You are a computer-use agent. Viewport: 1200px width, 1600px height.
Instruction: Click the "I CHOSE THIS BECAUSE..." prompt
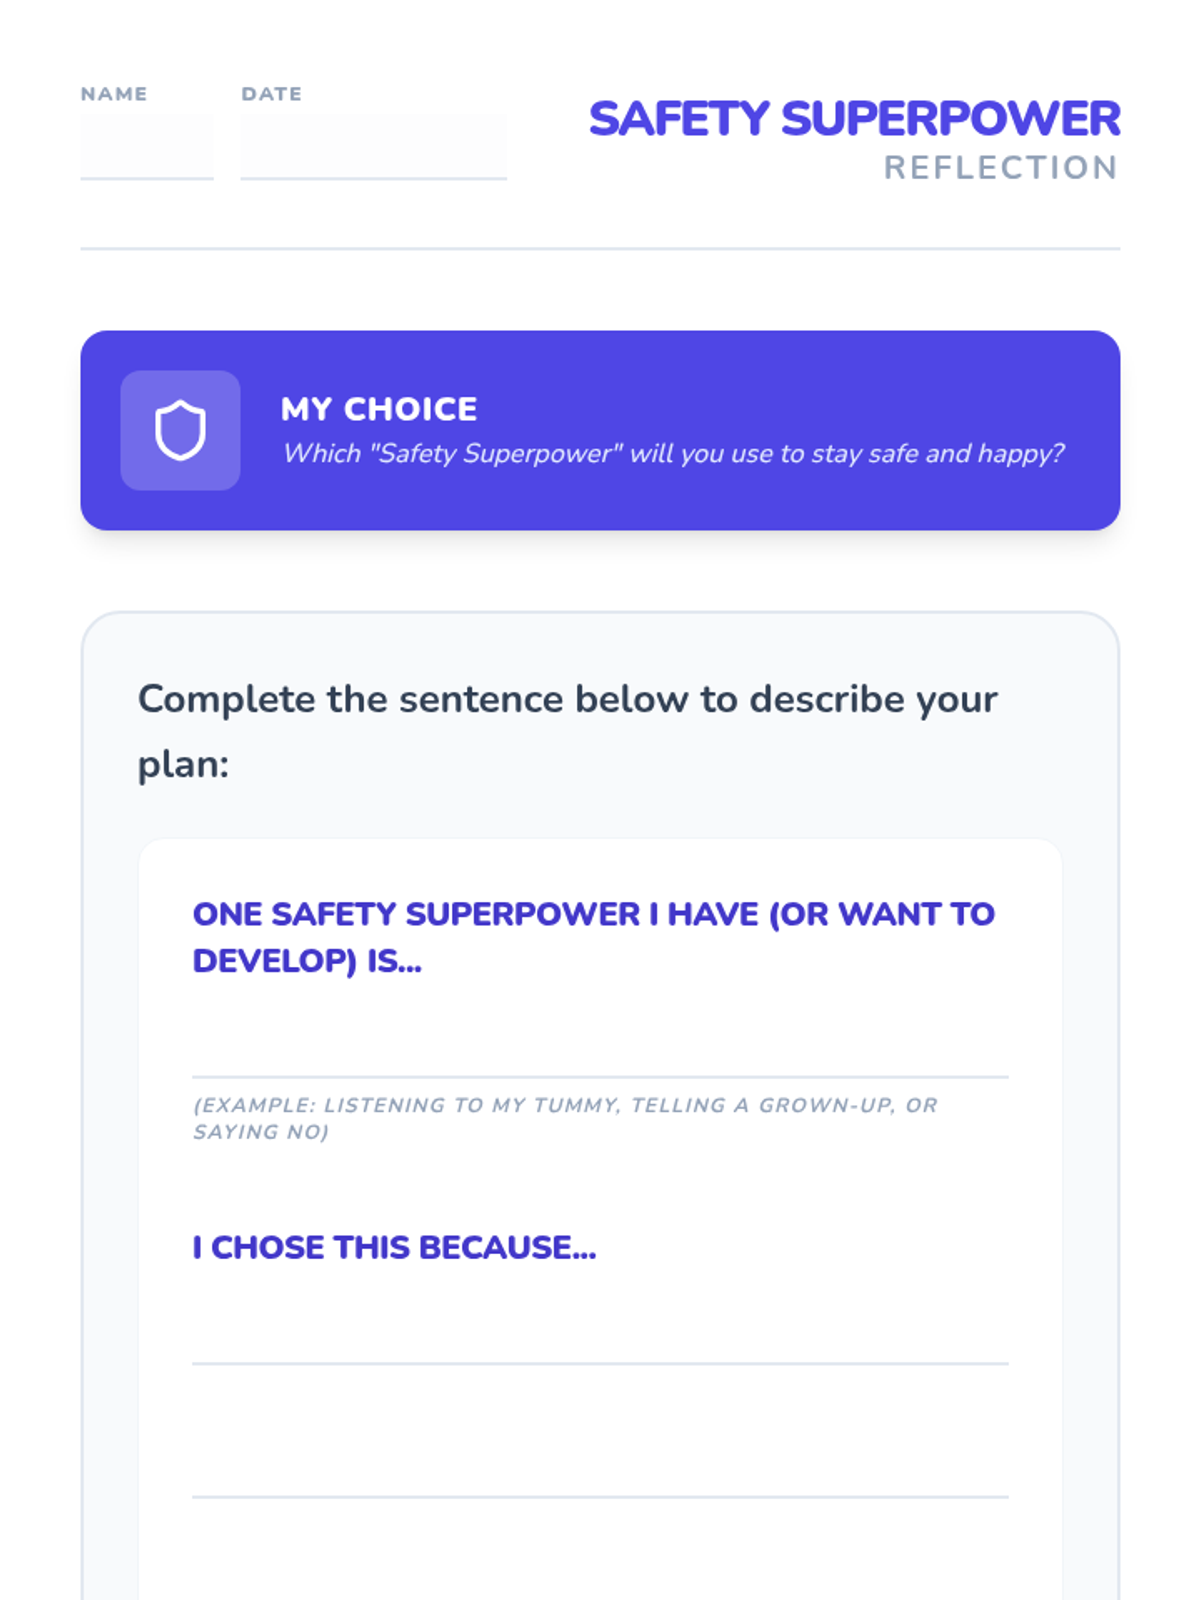point(394,1248)
